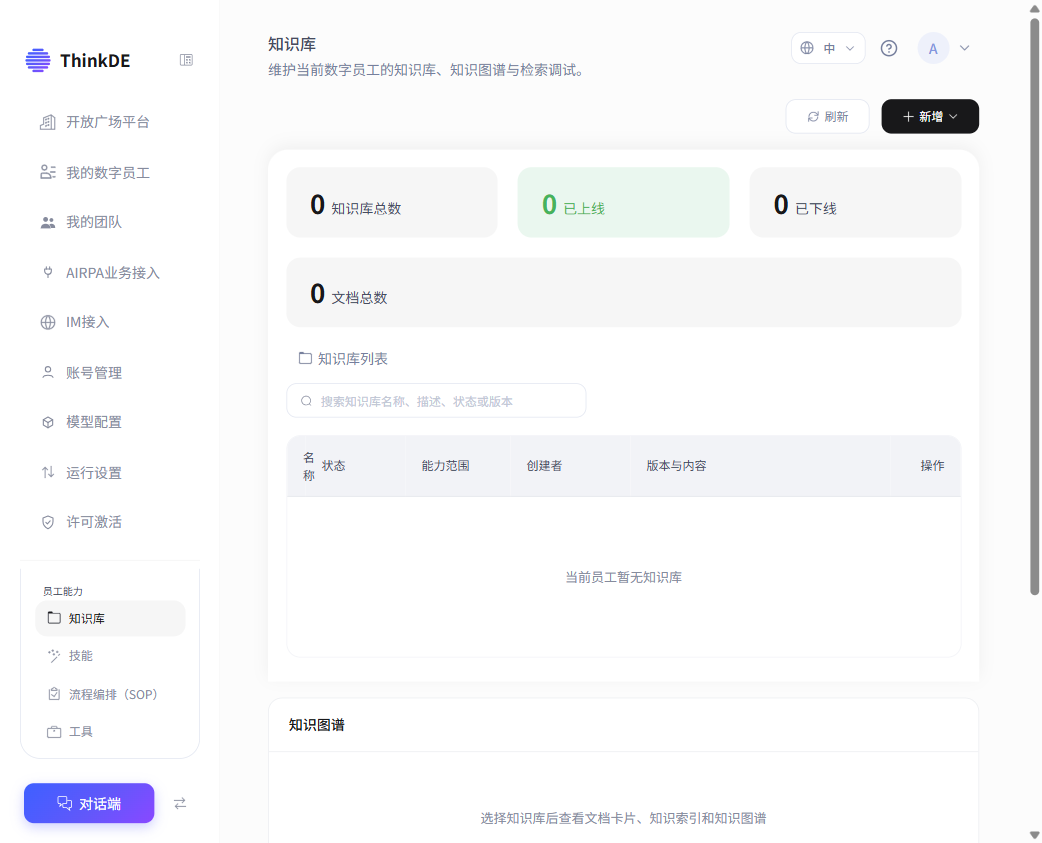This screenshot has width=1042, height=843.
Task: Filter by 已上线 stat card
Action: [623, 203]
